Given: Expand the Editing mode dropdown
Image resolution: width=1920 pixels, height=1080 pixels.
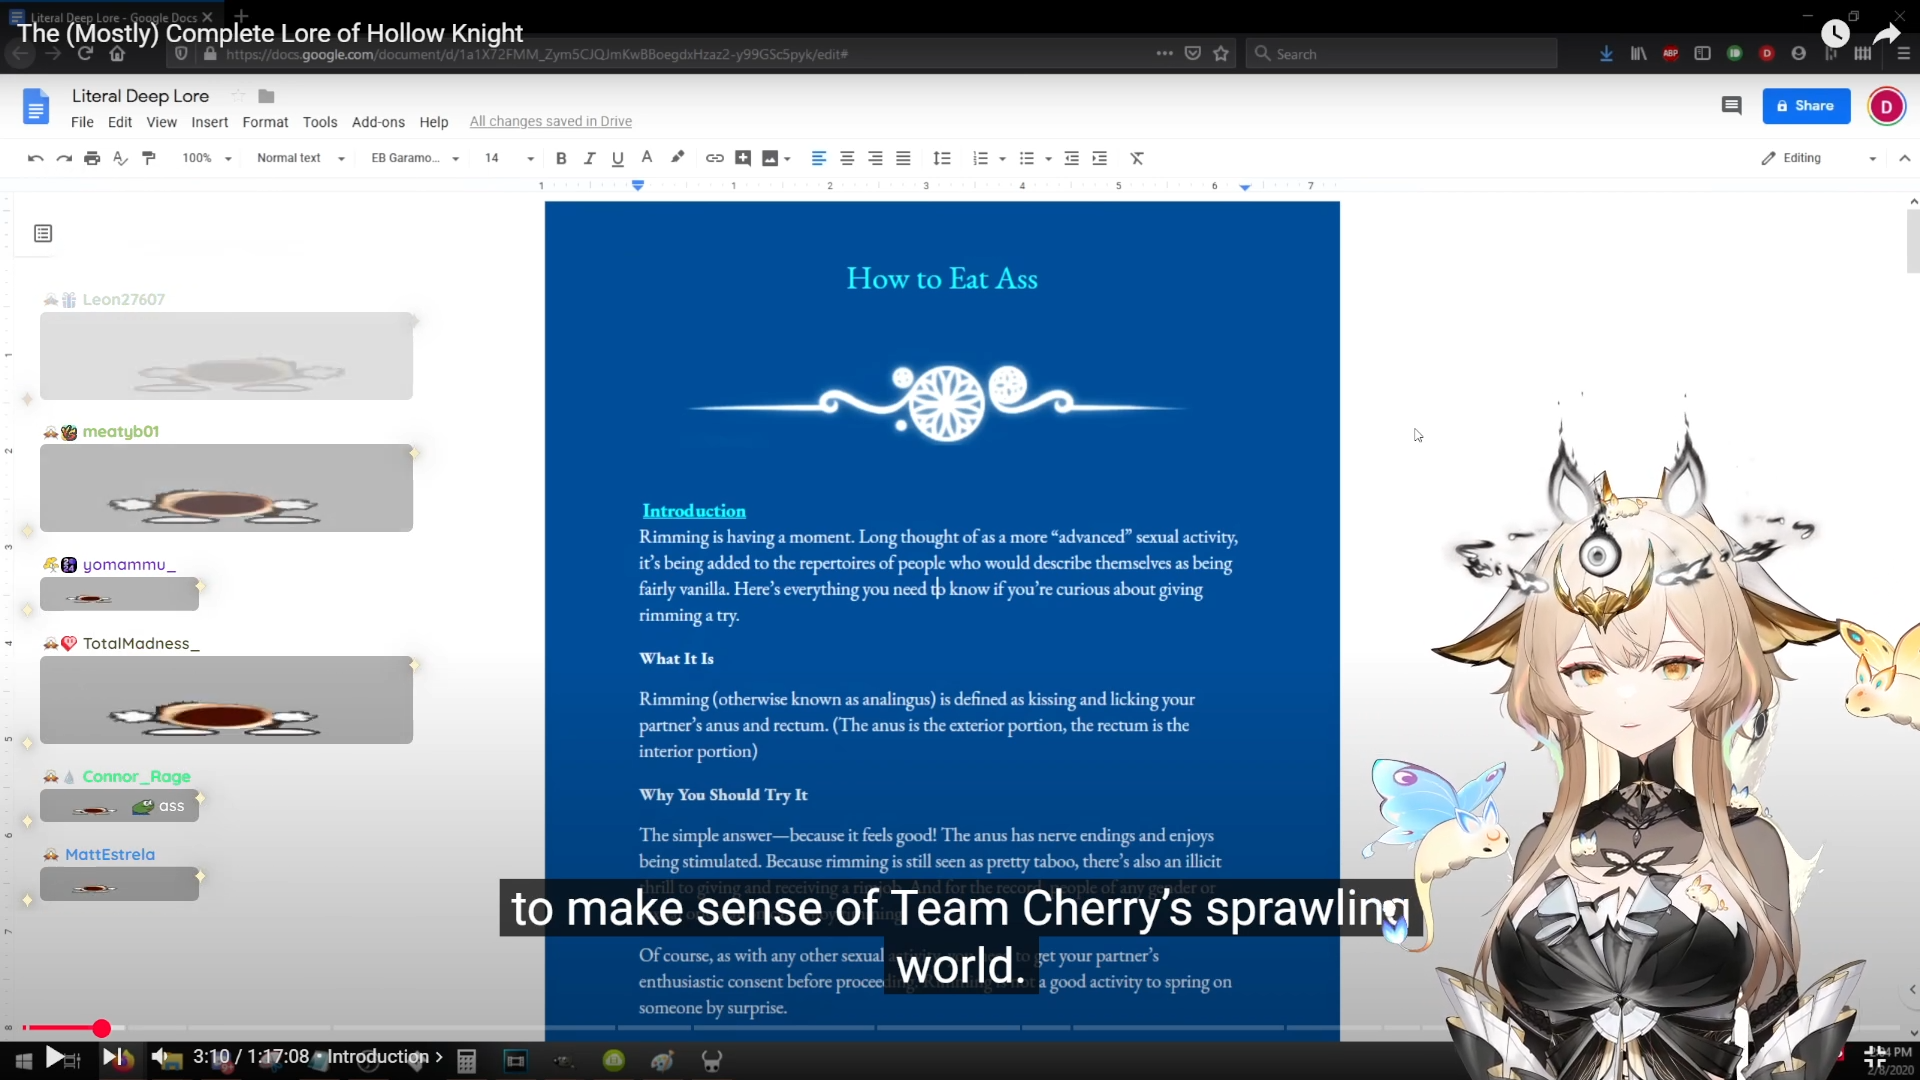Looking at the screenshot, I should tap(1820, 158).
